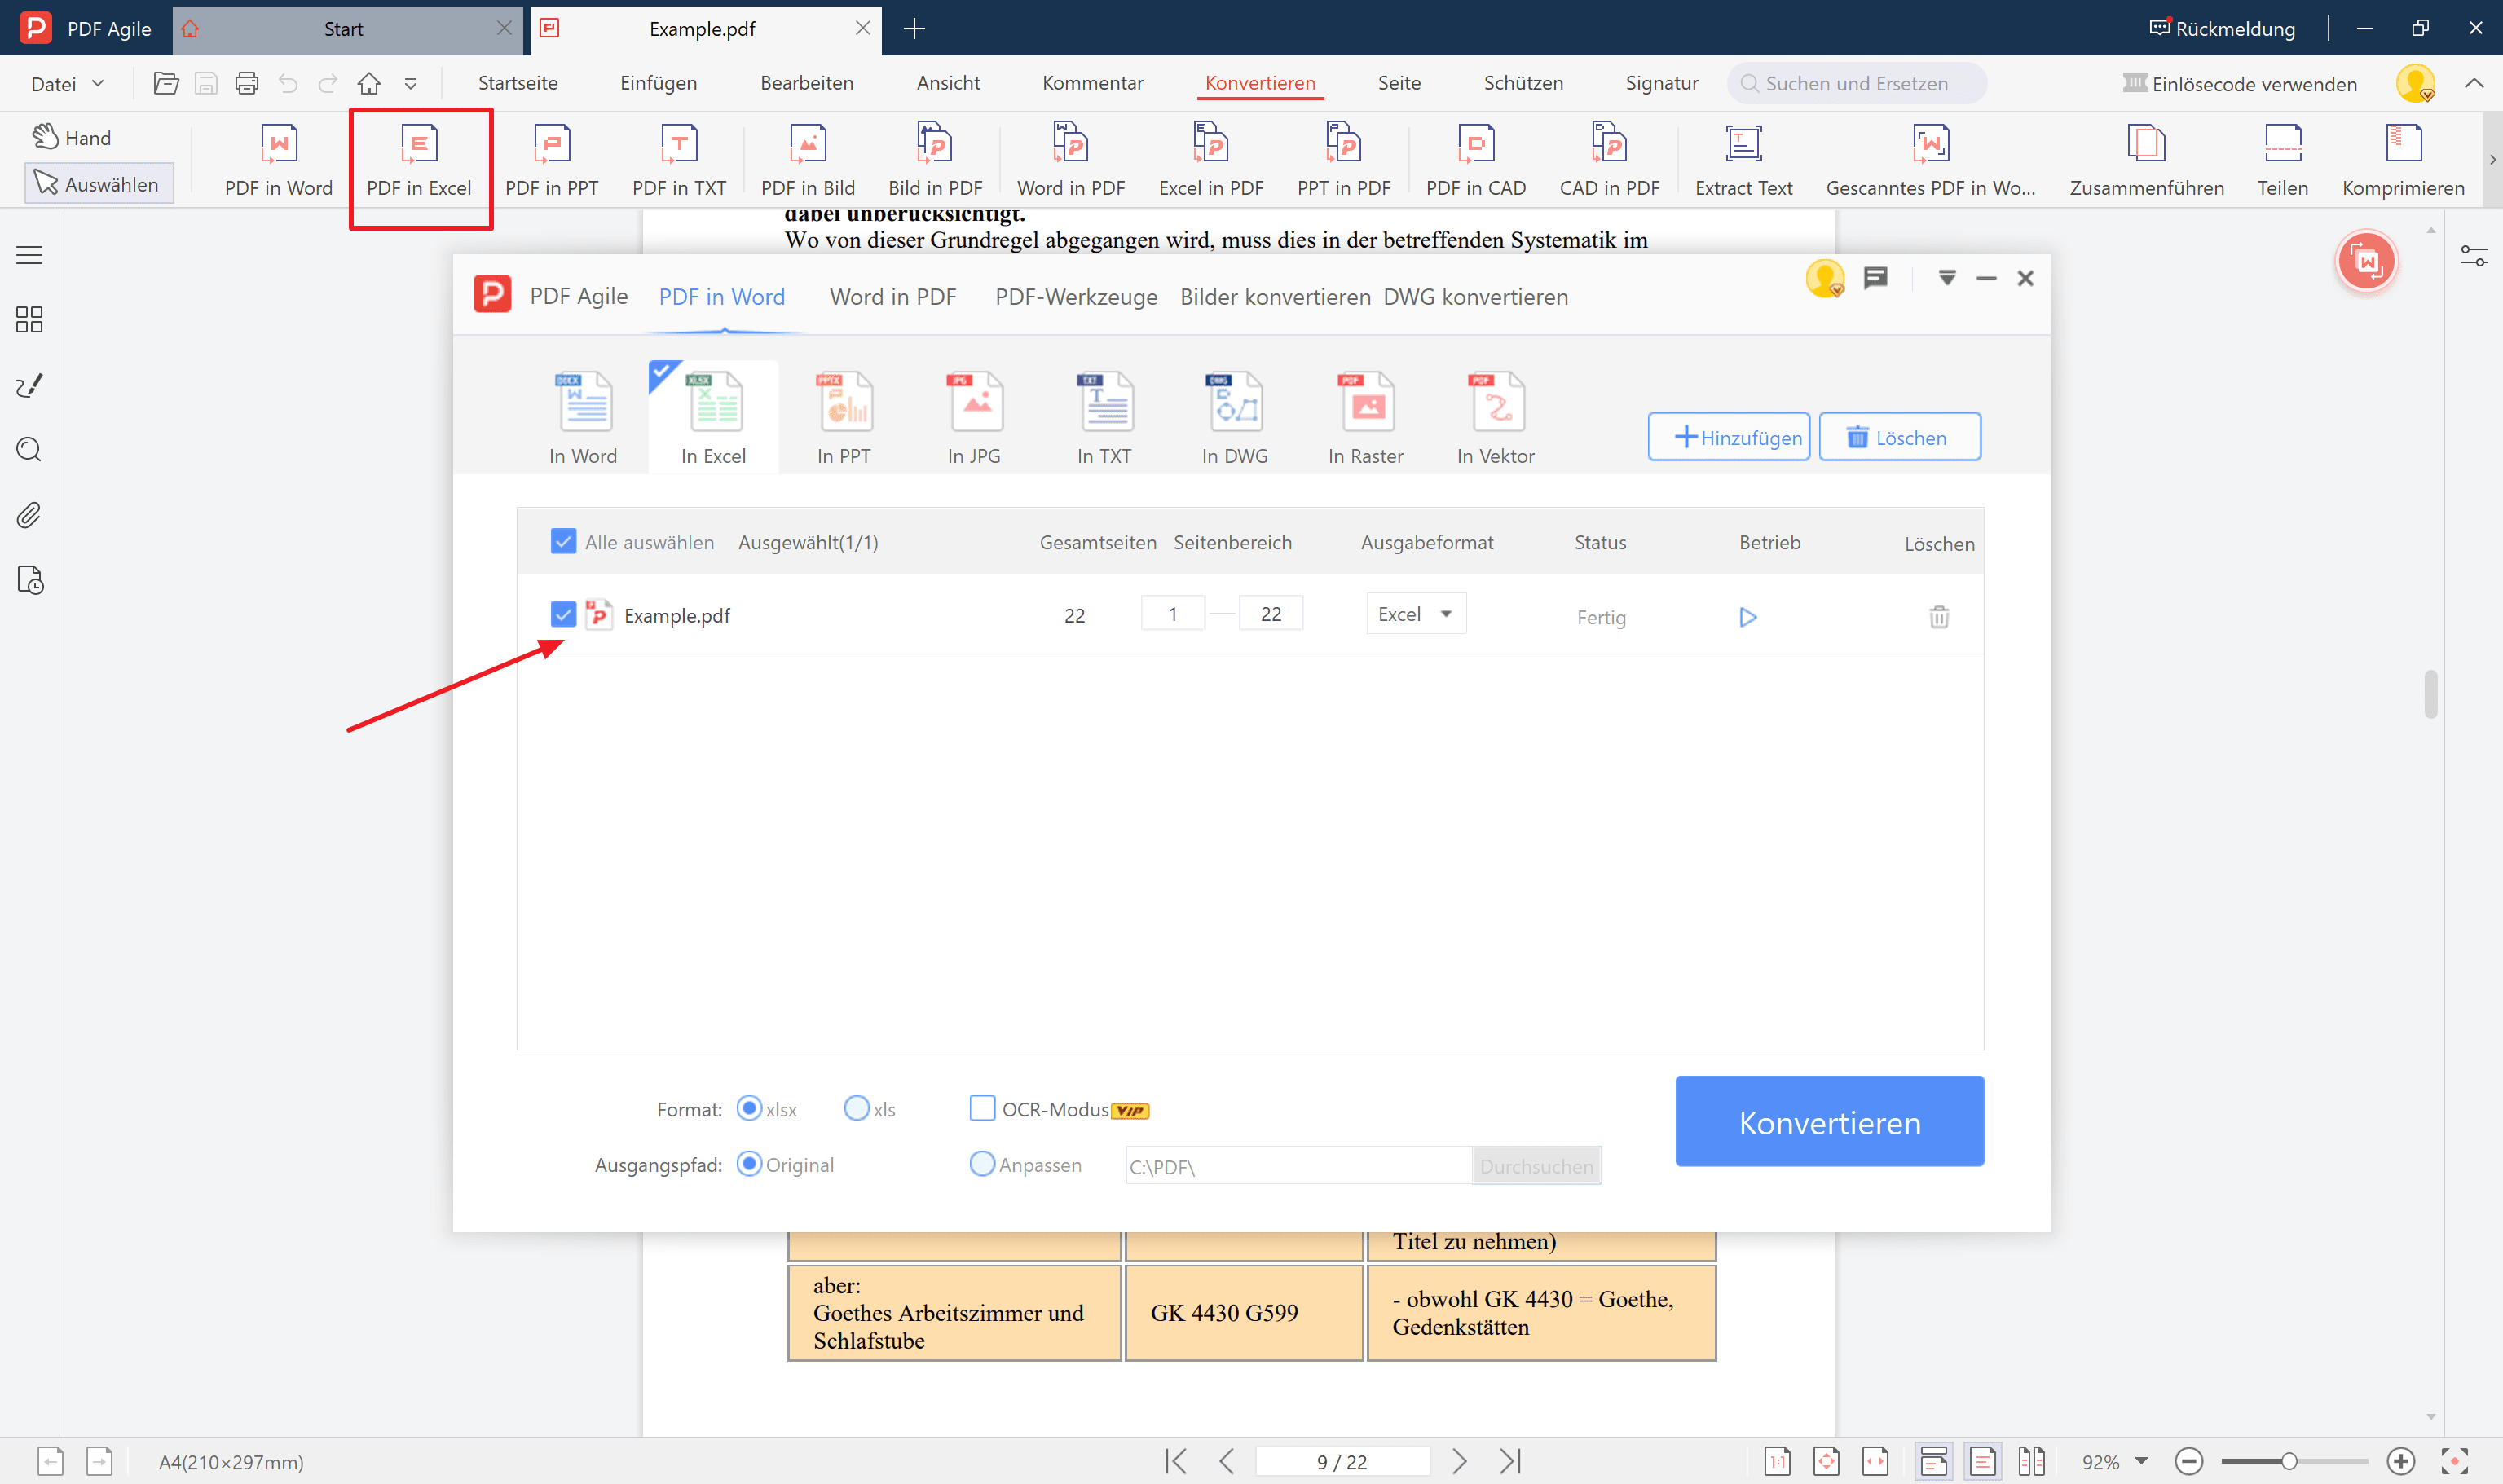The height and width of the screenshot is (1484, 2503).
Task: Select In Raster conversion type in dialog
Action: click(1365, 417)
